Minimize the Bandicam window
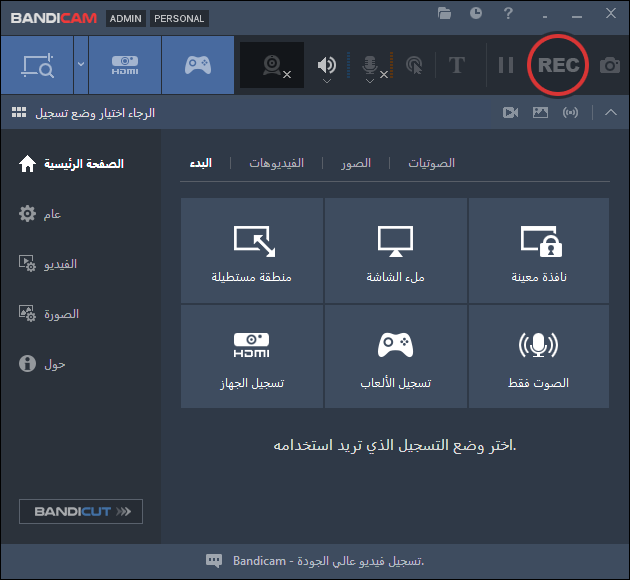Viewport: 630px width, 580px height. point(577,16)
